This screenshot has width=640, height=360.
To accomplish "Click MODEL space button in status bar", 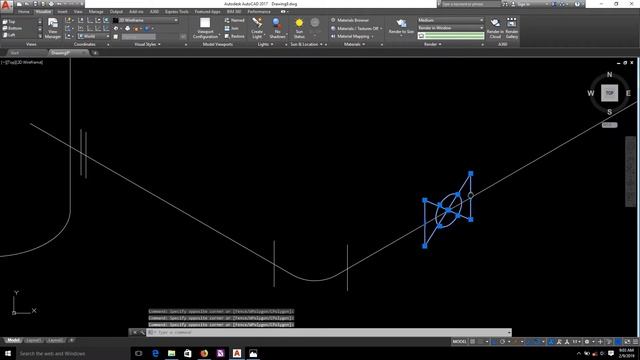I will 459,342.
